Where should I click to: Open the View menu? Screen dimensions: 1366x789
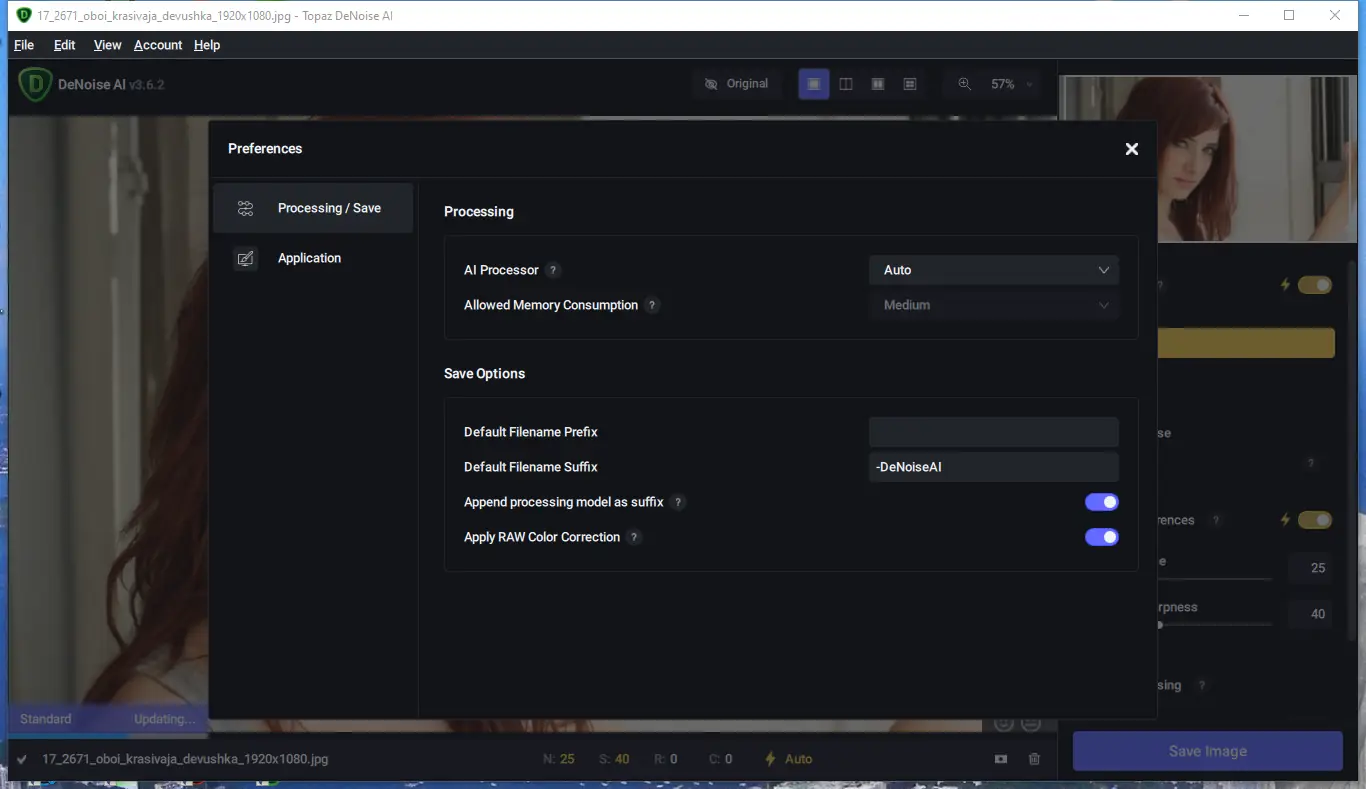107,45
